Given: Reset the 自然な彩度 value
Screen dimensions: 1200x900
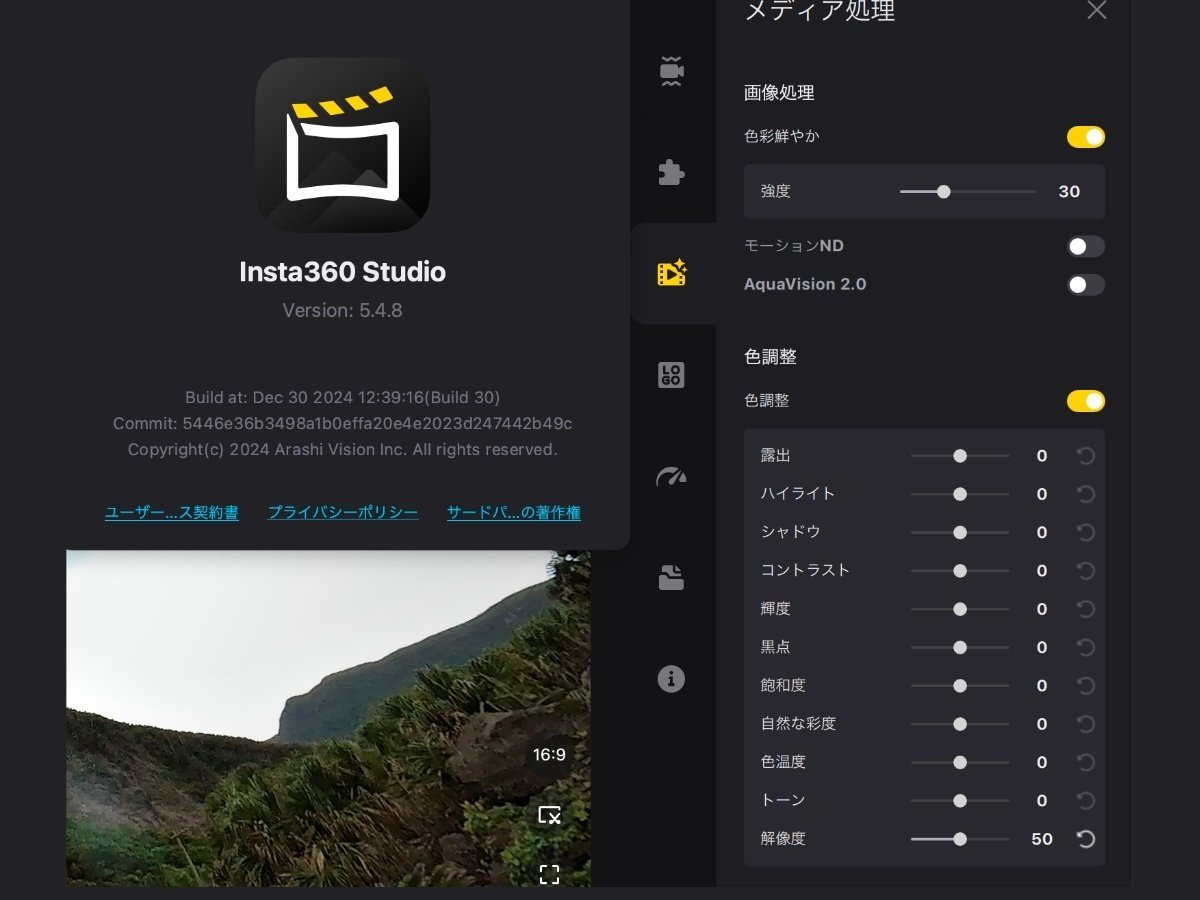Looking at the screenshot, I should pos(1086,724).
